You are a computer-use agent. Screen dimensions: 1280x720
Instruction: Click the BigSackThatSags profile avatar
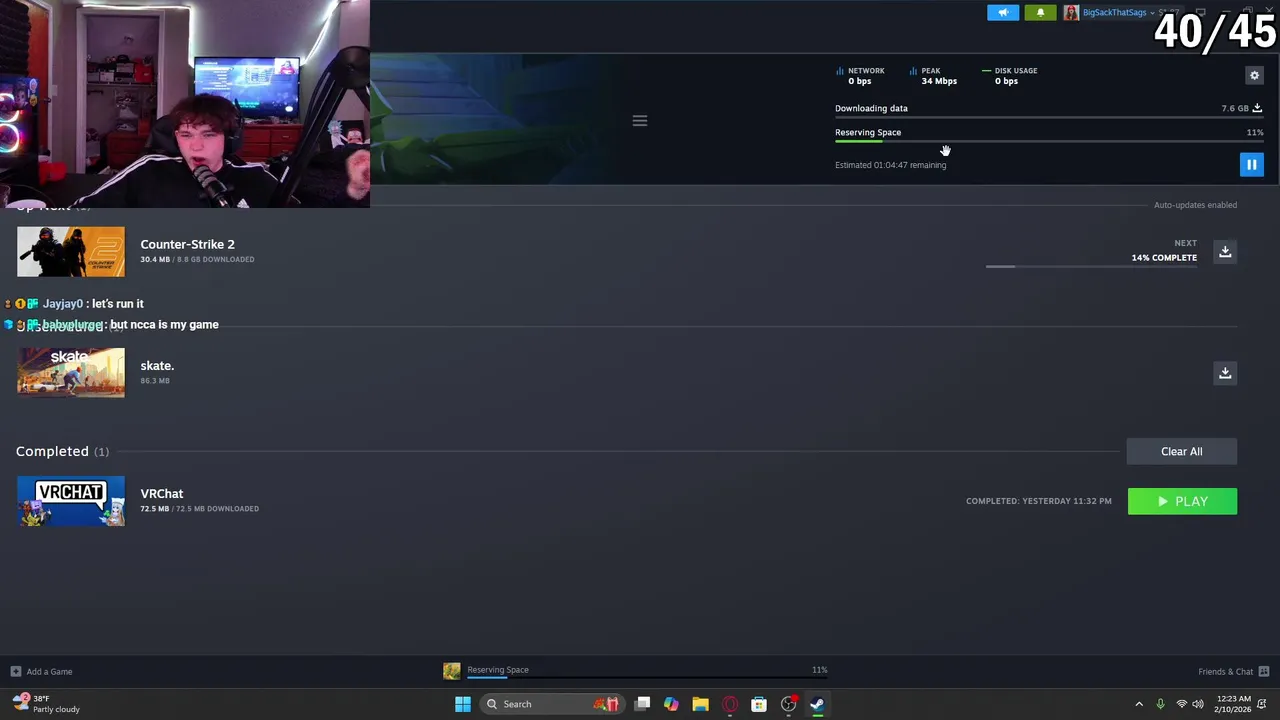(1071, 12)
